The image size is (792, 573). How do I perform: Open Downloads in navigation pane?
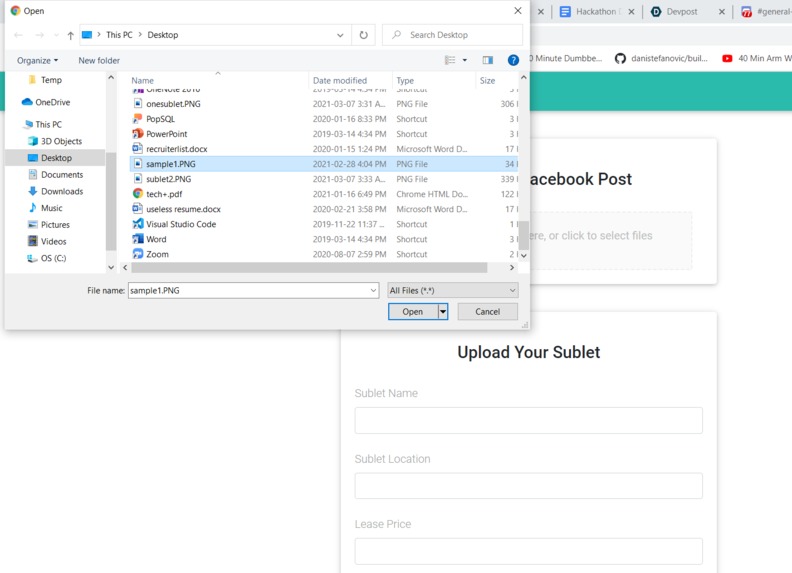click(x=56, y=191)
